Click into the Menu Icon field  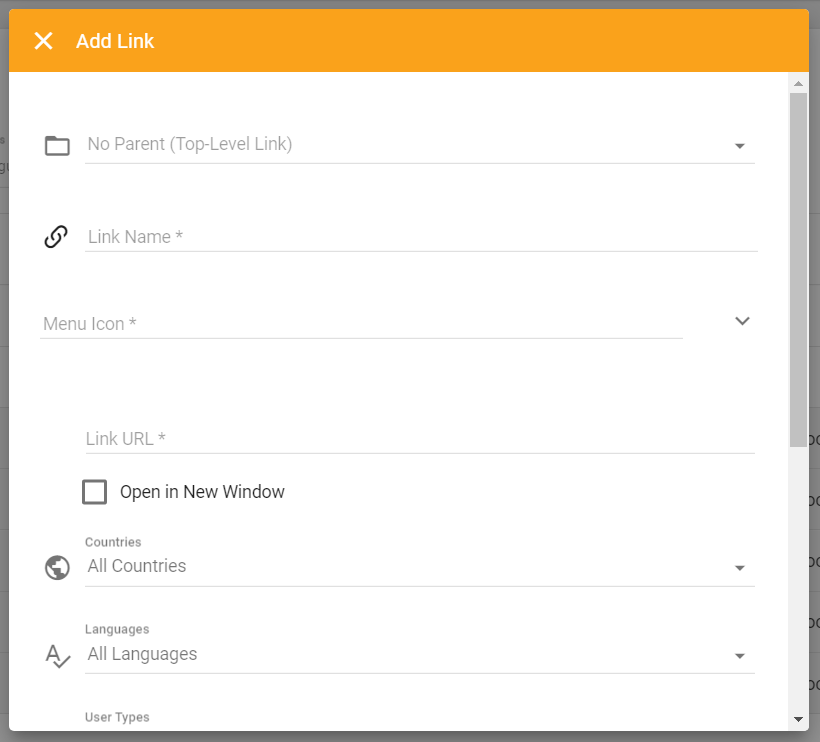point(360,324)
